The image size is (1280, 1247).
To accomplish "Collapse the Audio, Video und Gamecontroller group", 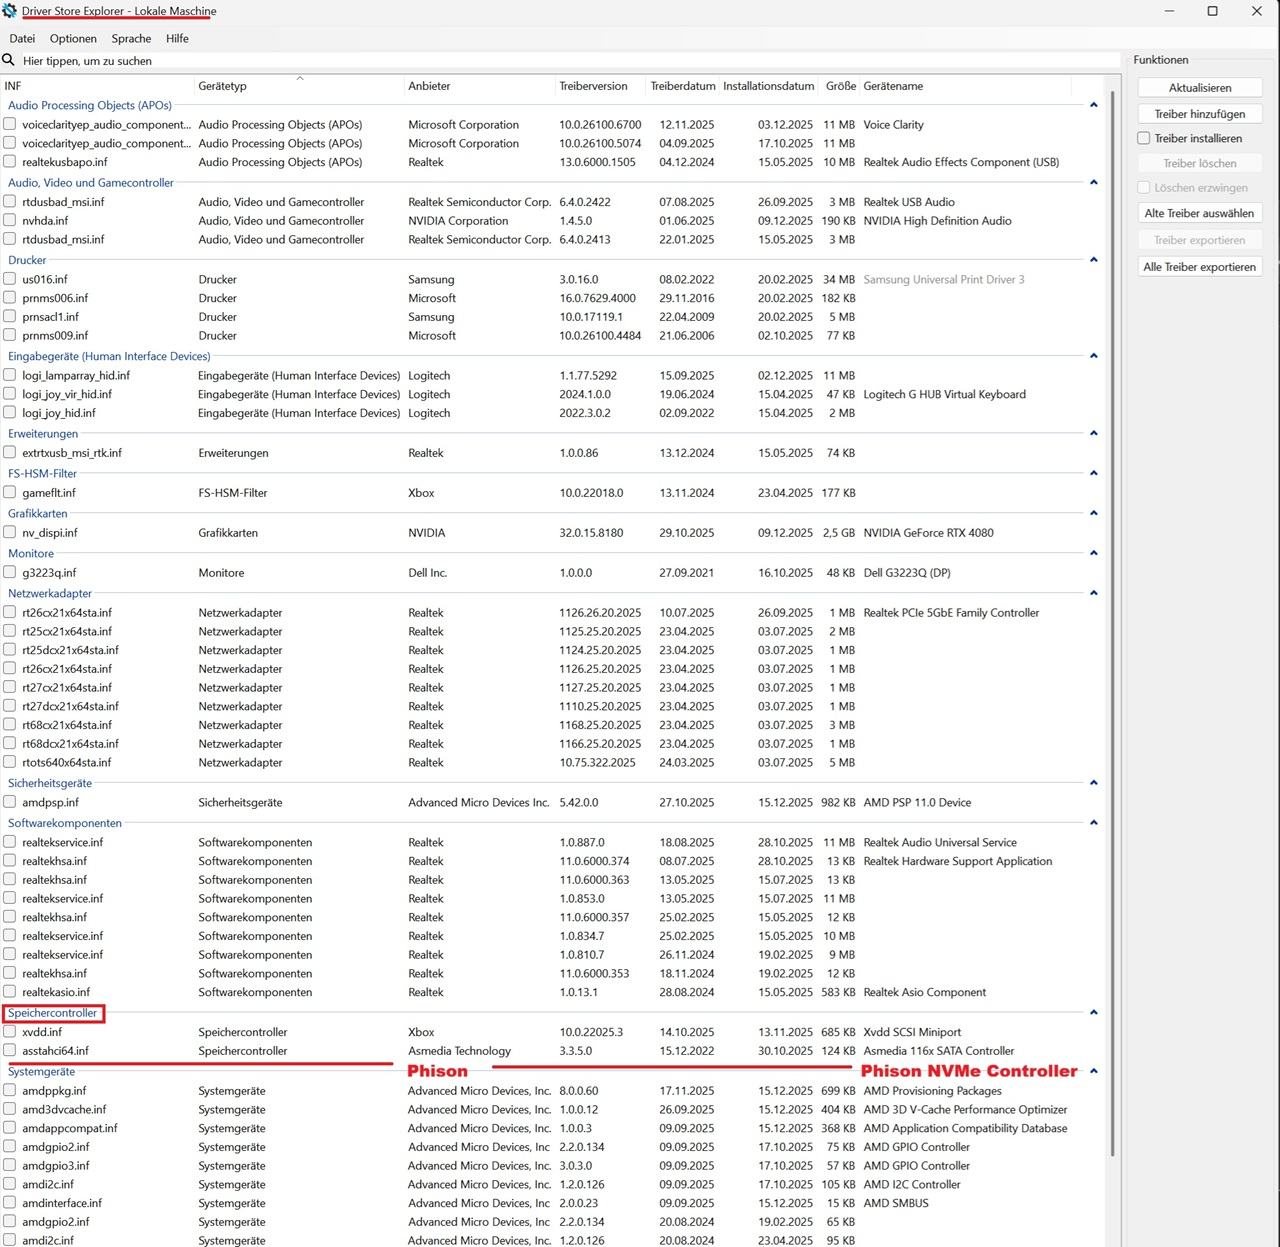I will [x=1093, y=182].
